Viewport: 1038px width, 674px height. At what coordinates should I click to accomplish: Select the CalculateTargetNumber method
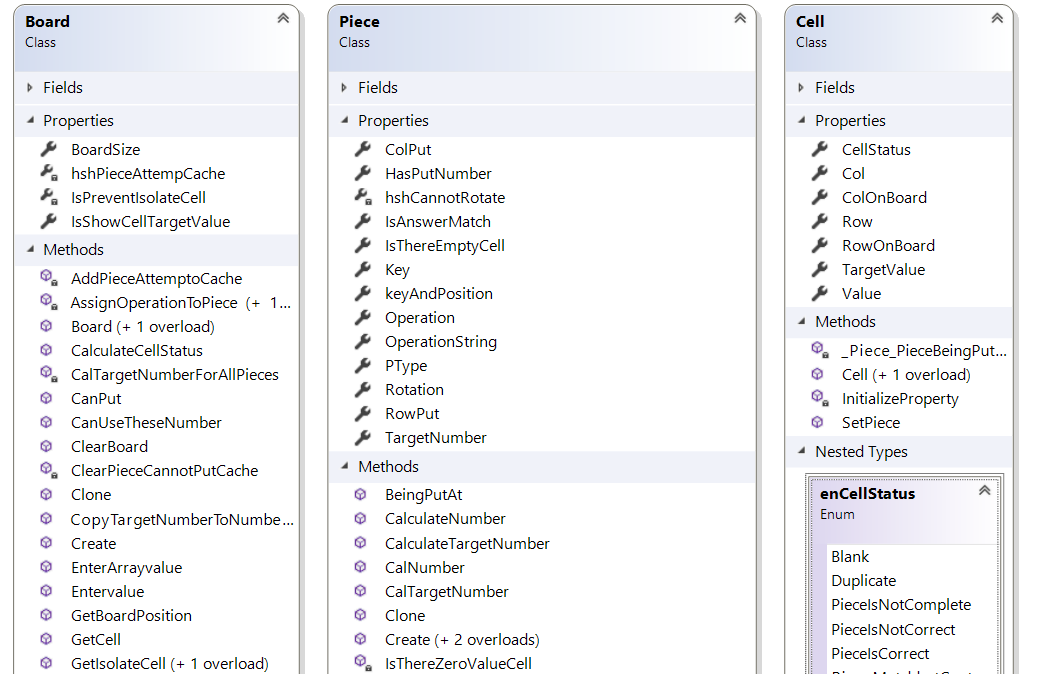467,544
